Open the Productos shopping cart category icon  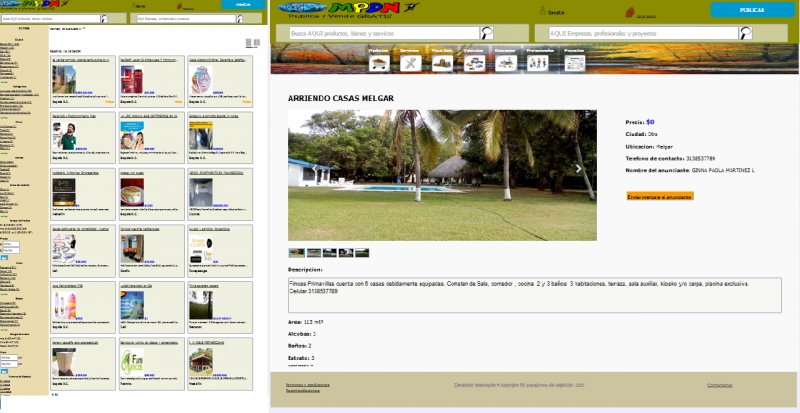(379, 63)
